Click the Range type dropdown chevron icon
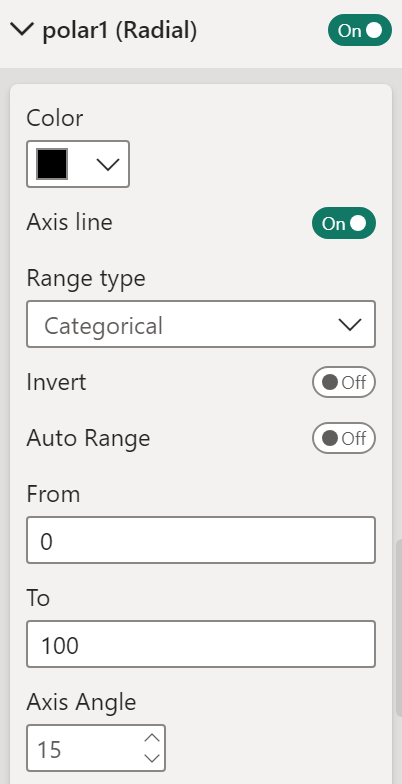 click(x=350, y=324)
